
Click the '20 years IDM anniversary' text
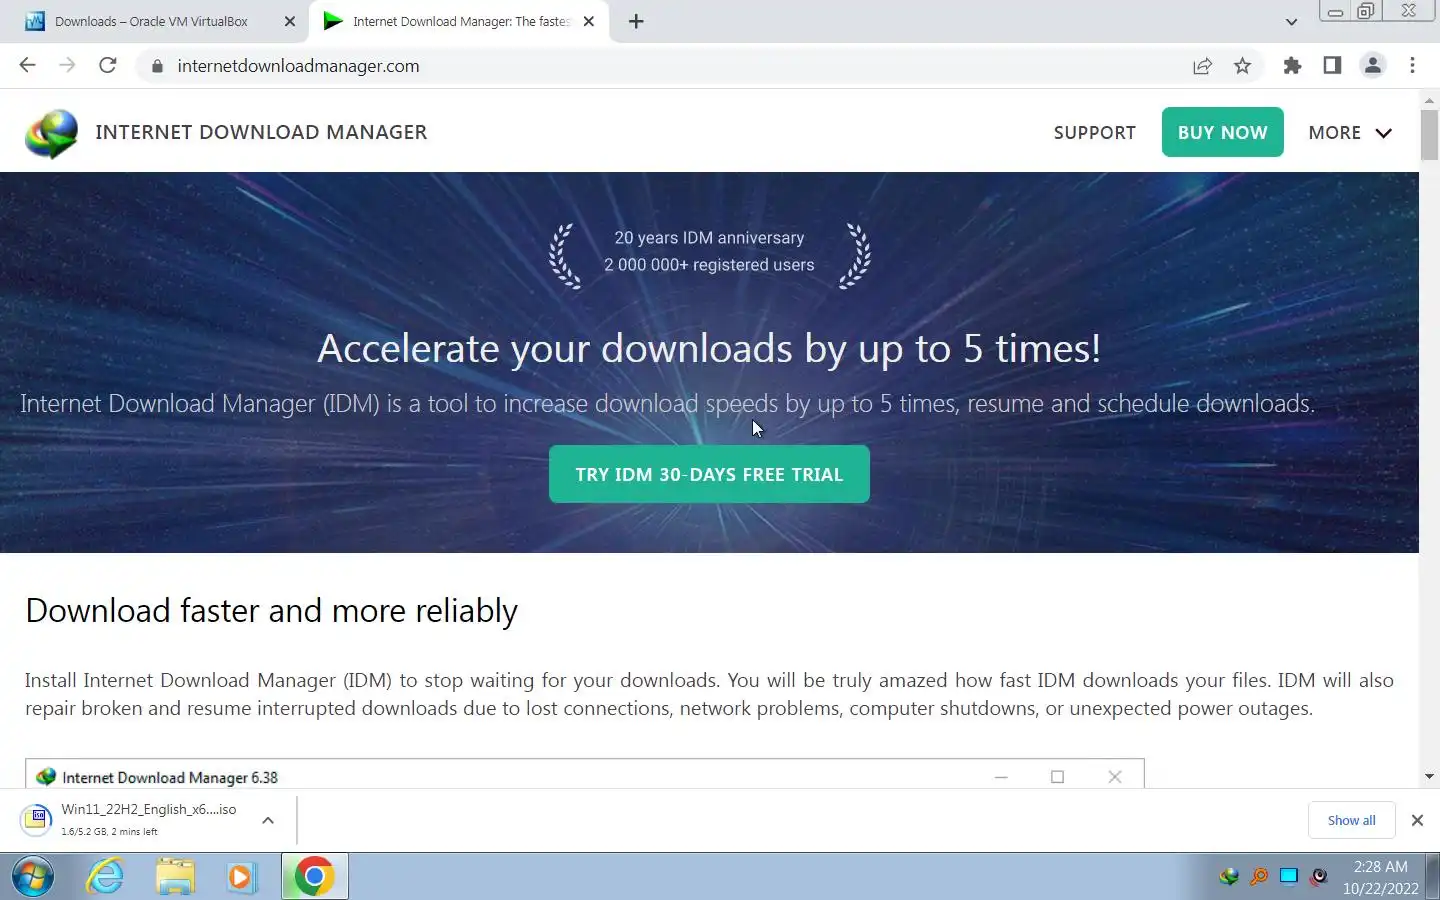[x=709, y=238]
